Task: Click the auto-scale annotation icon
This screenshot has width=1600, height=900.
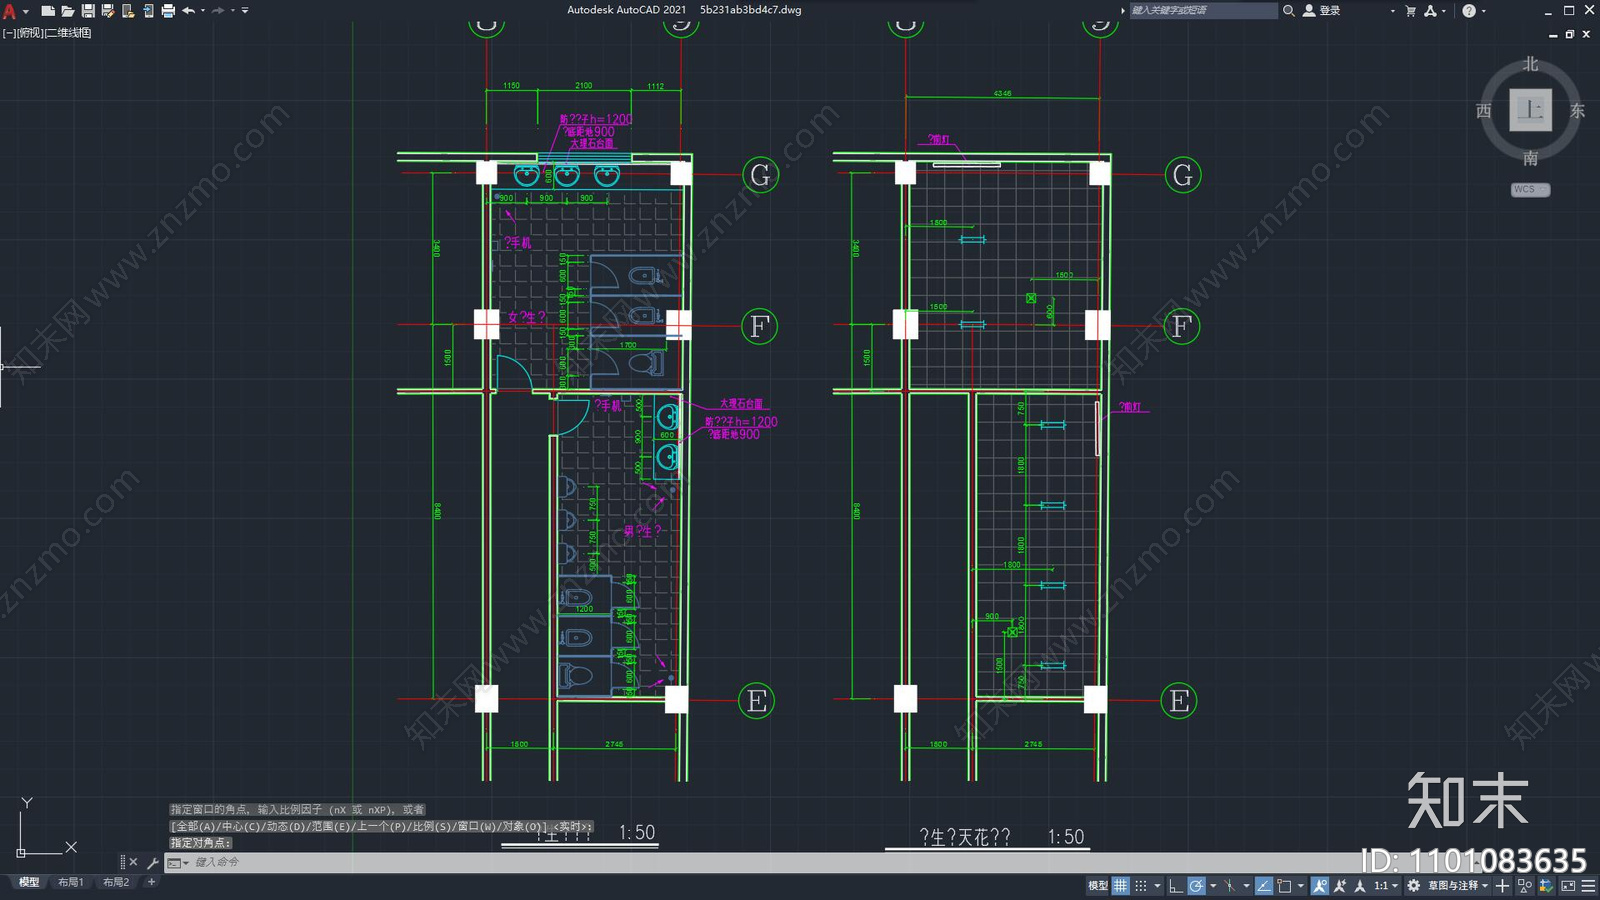Action: (1340, 886)
